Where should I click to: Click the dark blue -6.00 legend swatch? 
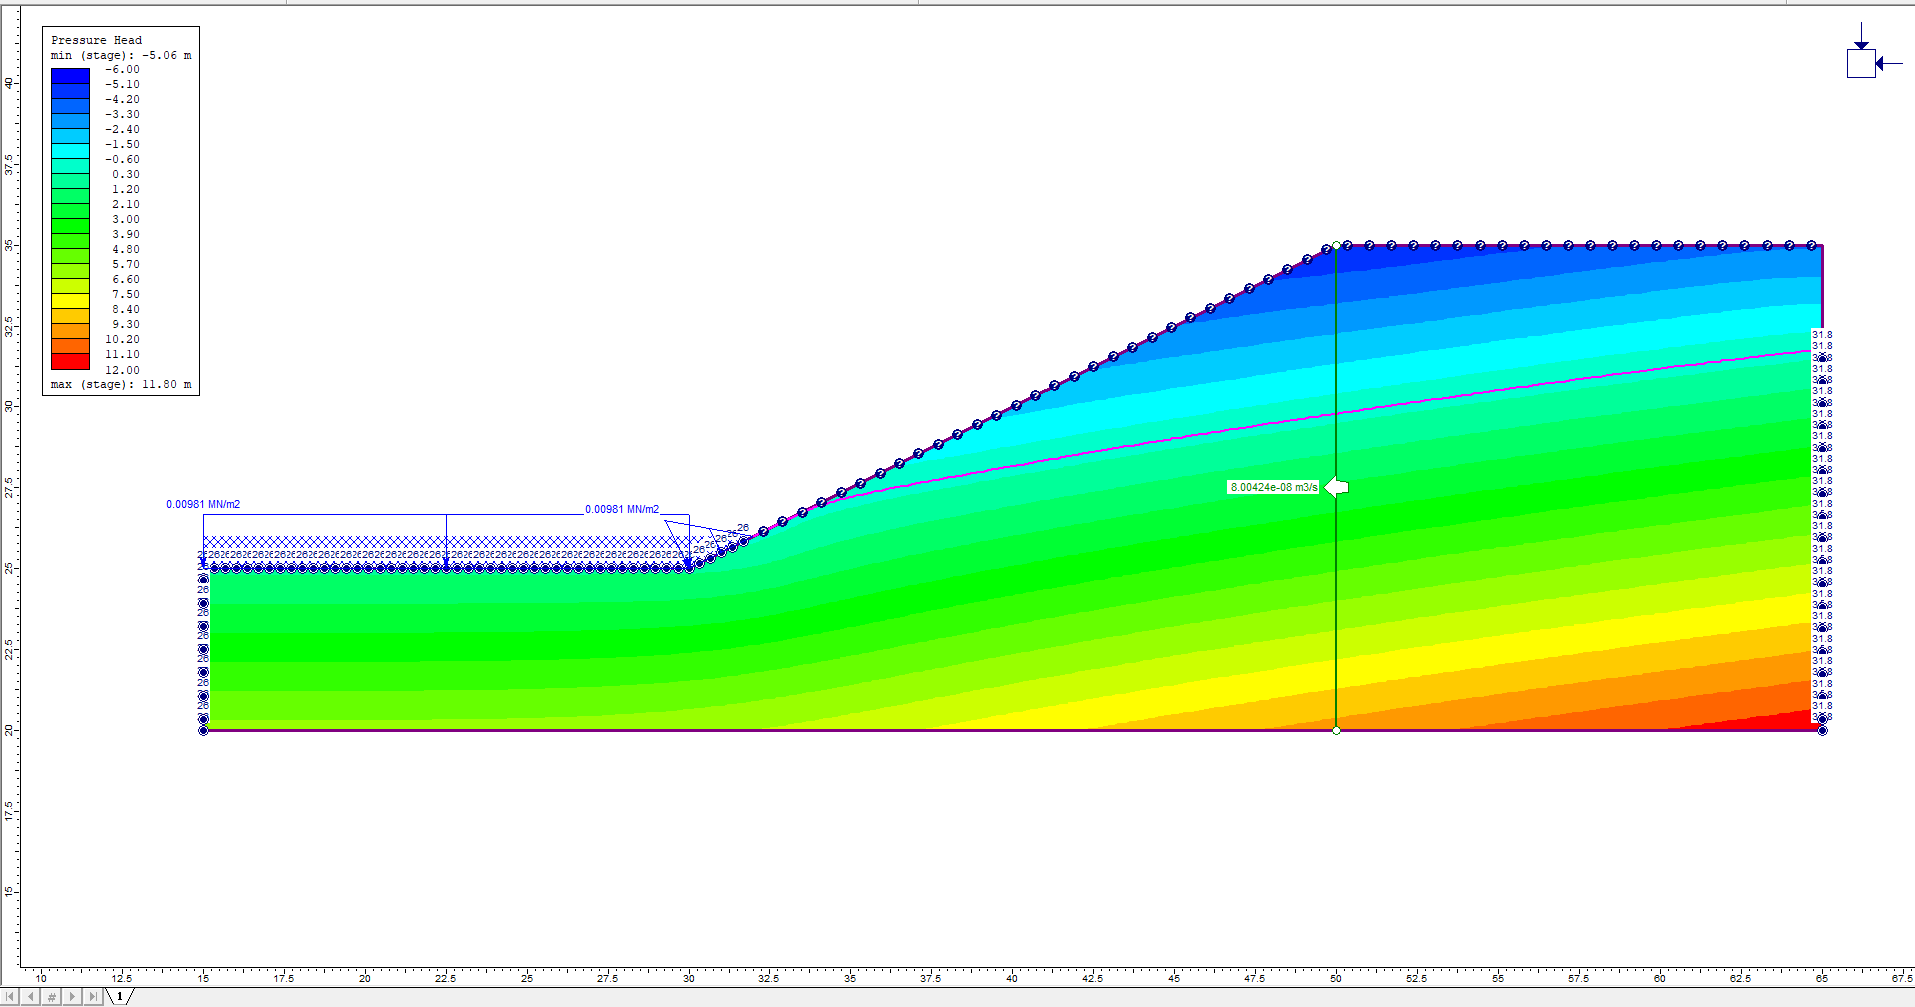click(70, 75)
